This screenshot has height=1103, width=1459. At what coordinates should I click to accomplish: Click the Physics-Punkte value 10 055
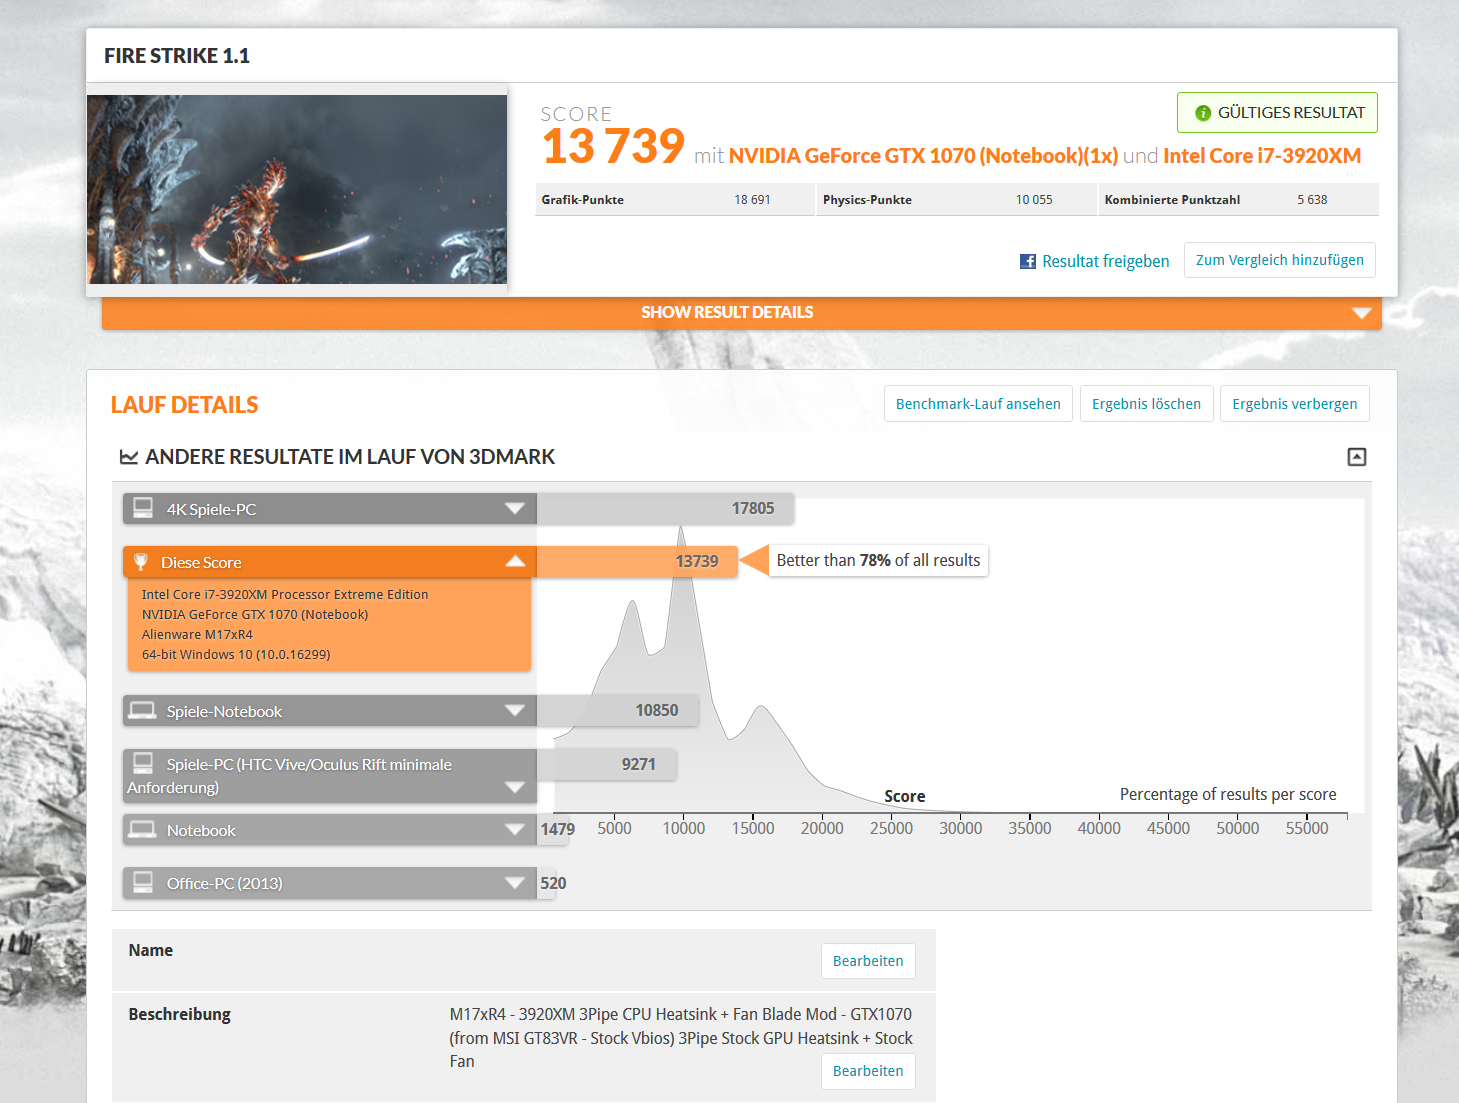[x=1034, y=200]
